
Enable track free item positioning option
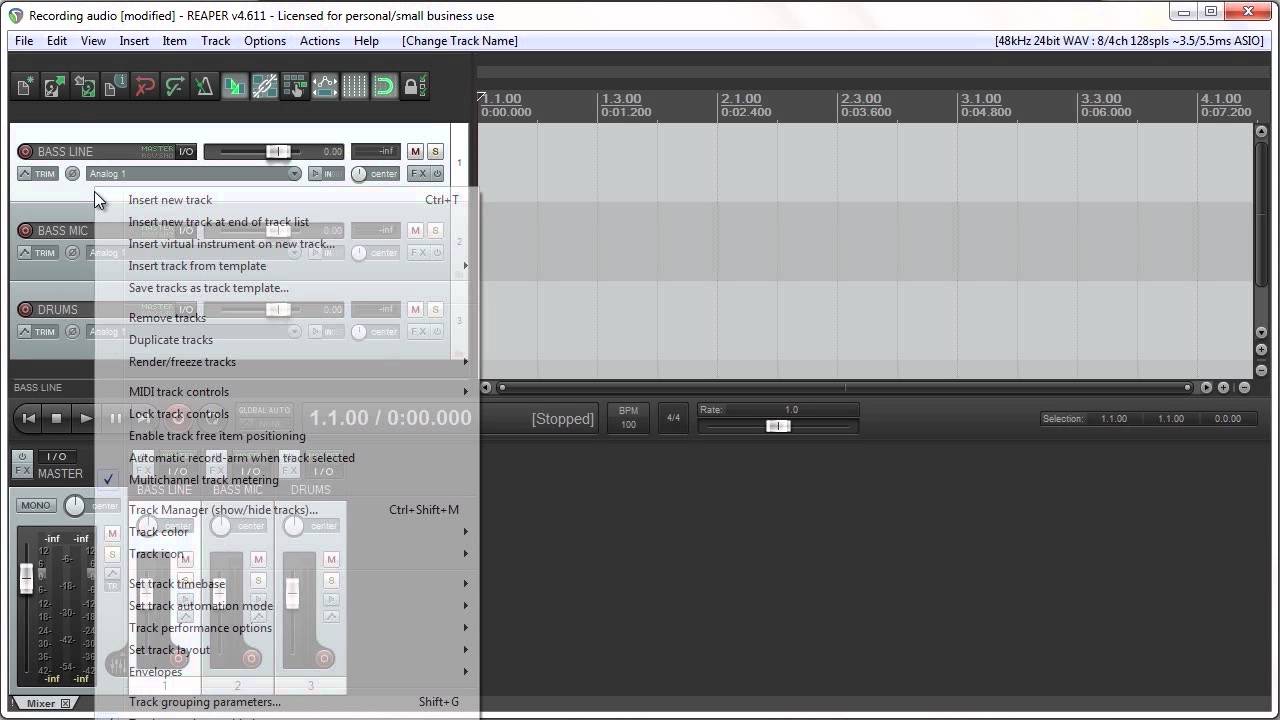click(x=287, y=436)
